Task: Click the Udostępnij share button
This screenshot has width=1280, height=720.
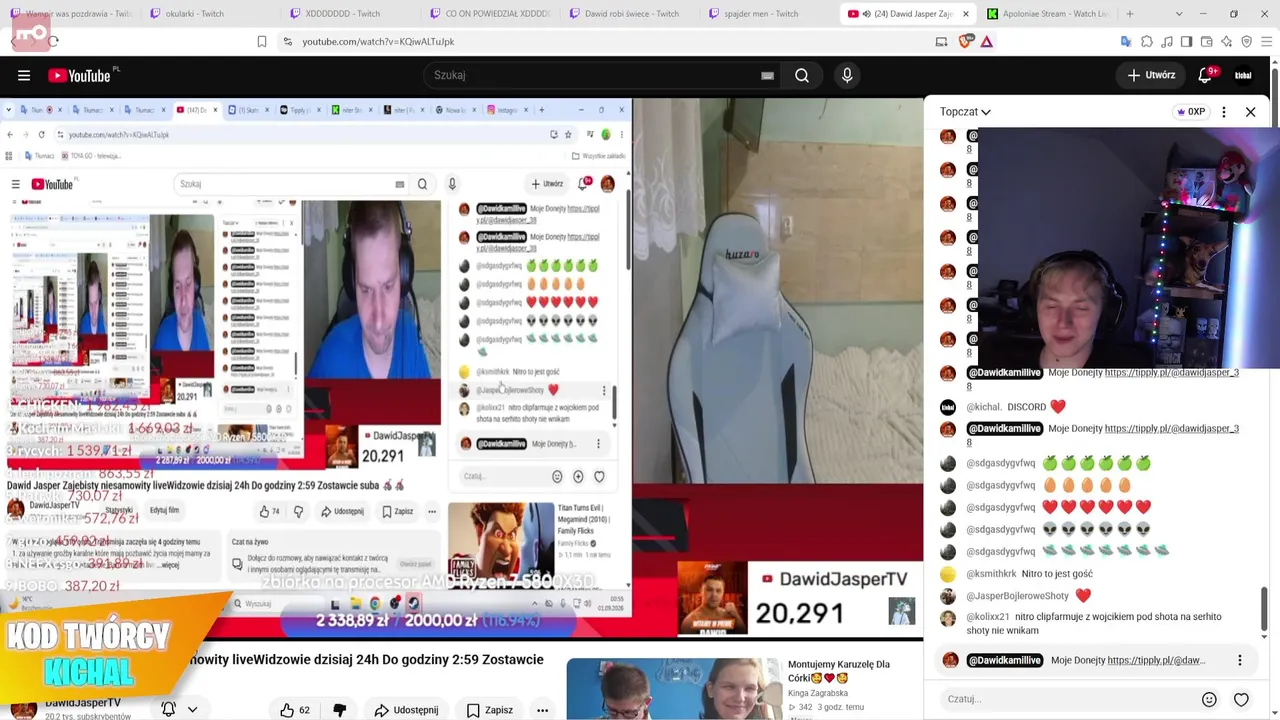Action: (x=406, y=710)
